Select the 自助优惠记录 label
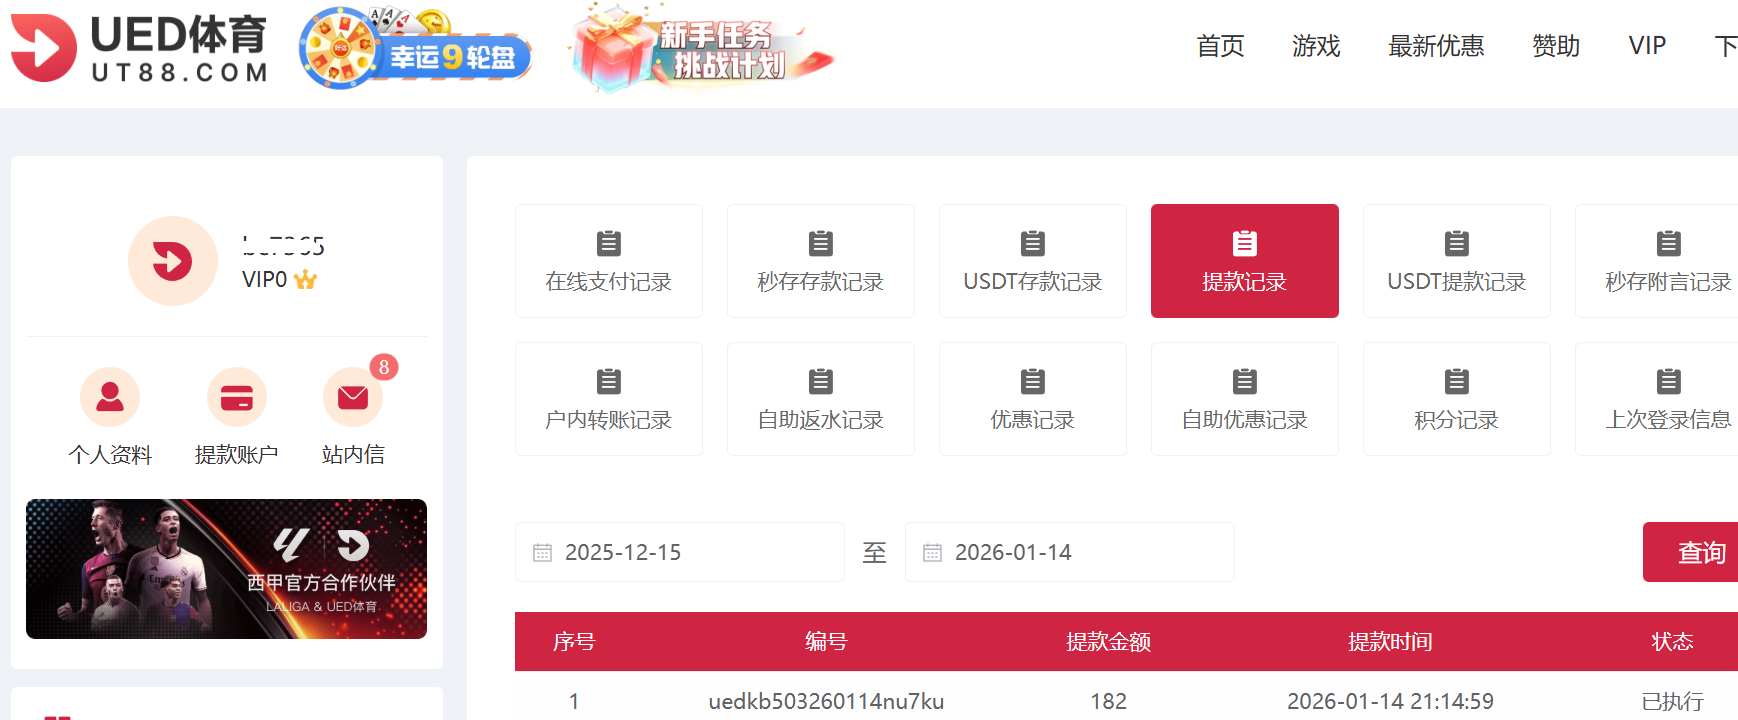The height and width of the screenshot is (720, 1738). pos(1245,420)
